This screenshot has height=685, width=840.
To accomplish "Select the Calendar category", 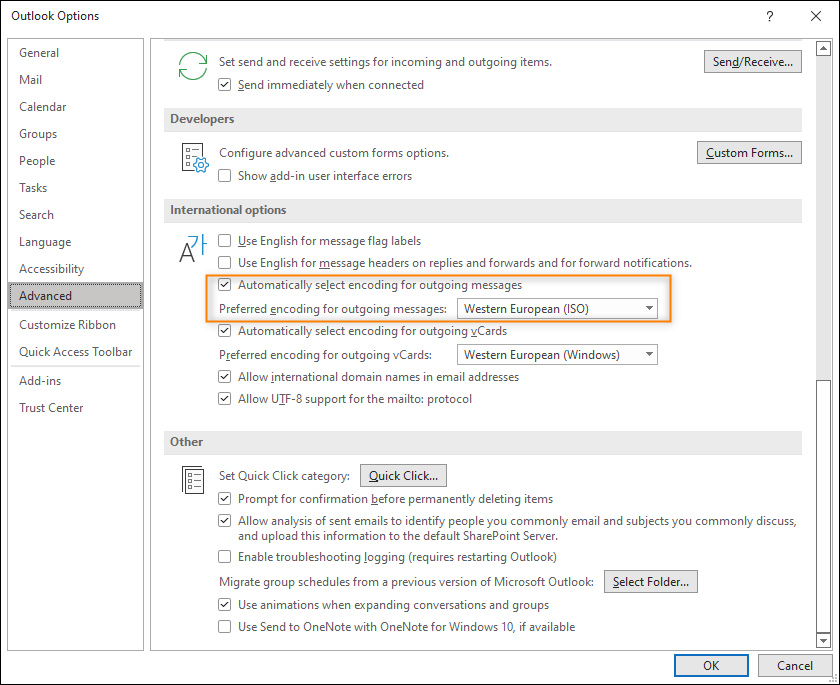I will pos(76,107).
